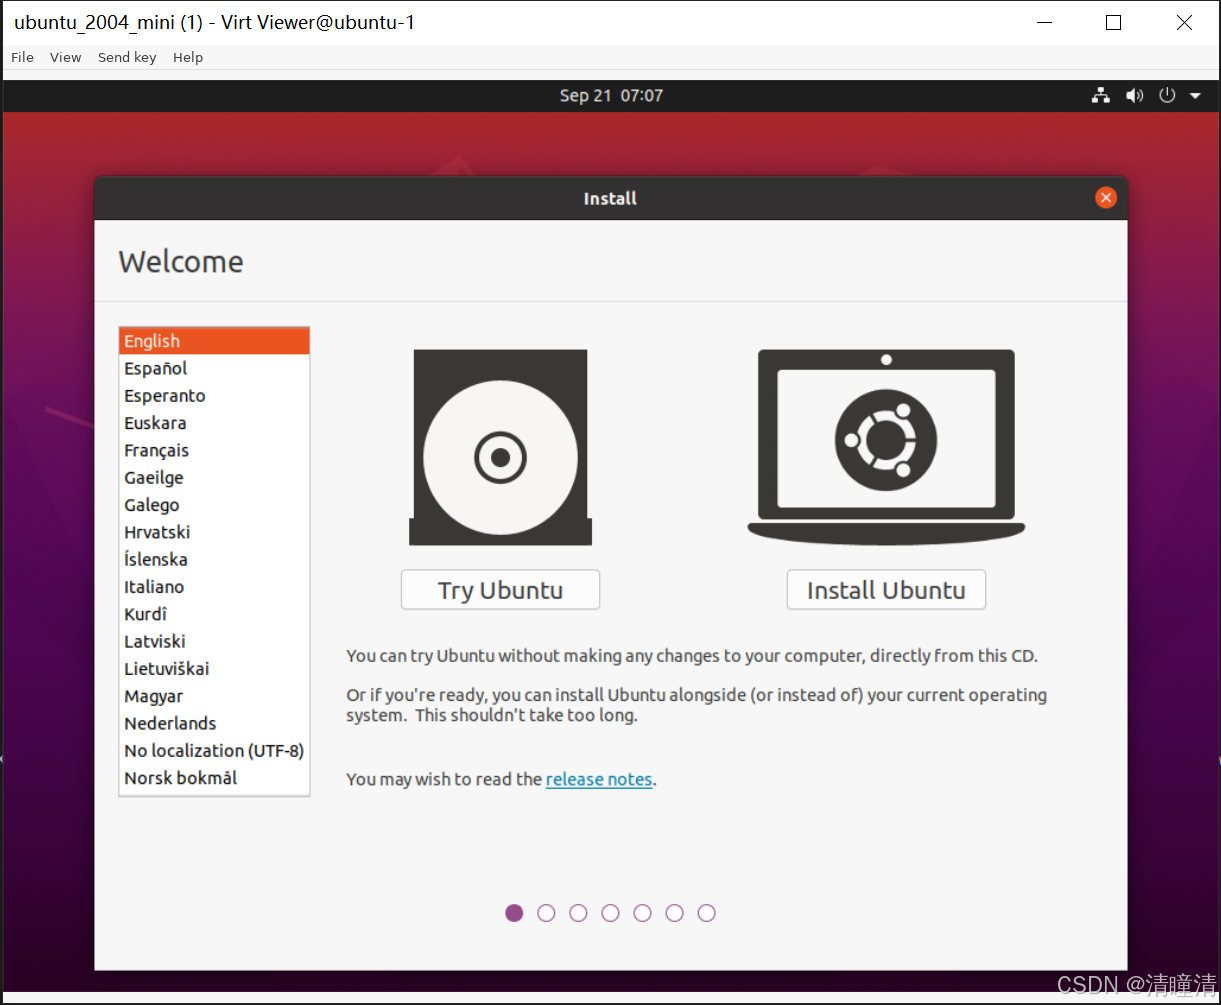
Task: Select Kurdî in the language list
Action: 214,614
